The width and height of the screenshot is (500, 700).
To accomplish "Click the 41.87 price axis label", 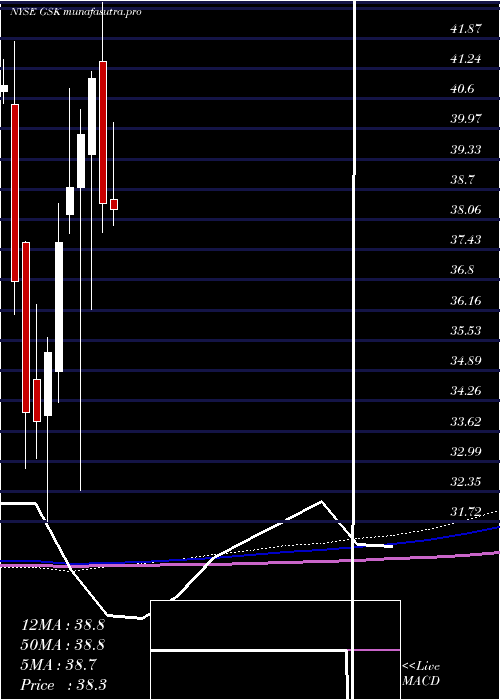I will tap(466, 29).
